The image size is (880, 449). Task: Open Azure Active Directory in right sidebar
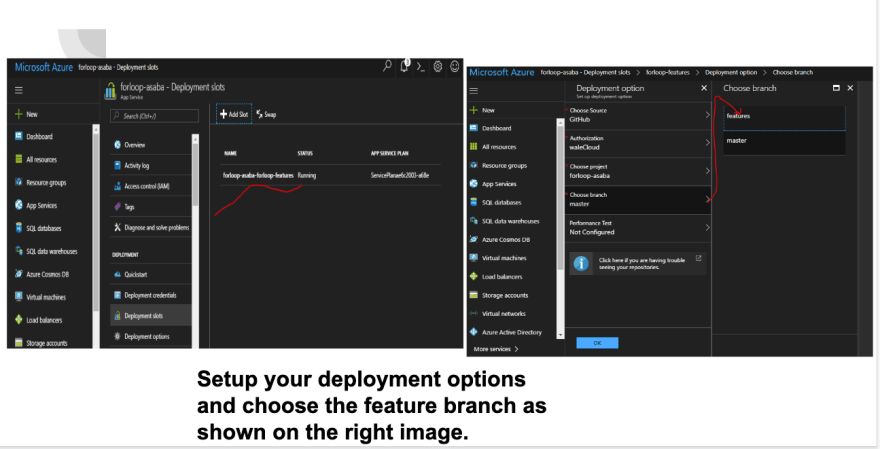(x=512, y=332)
